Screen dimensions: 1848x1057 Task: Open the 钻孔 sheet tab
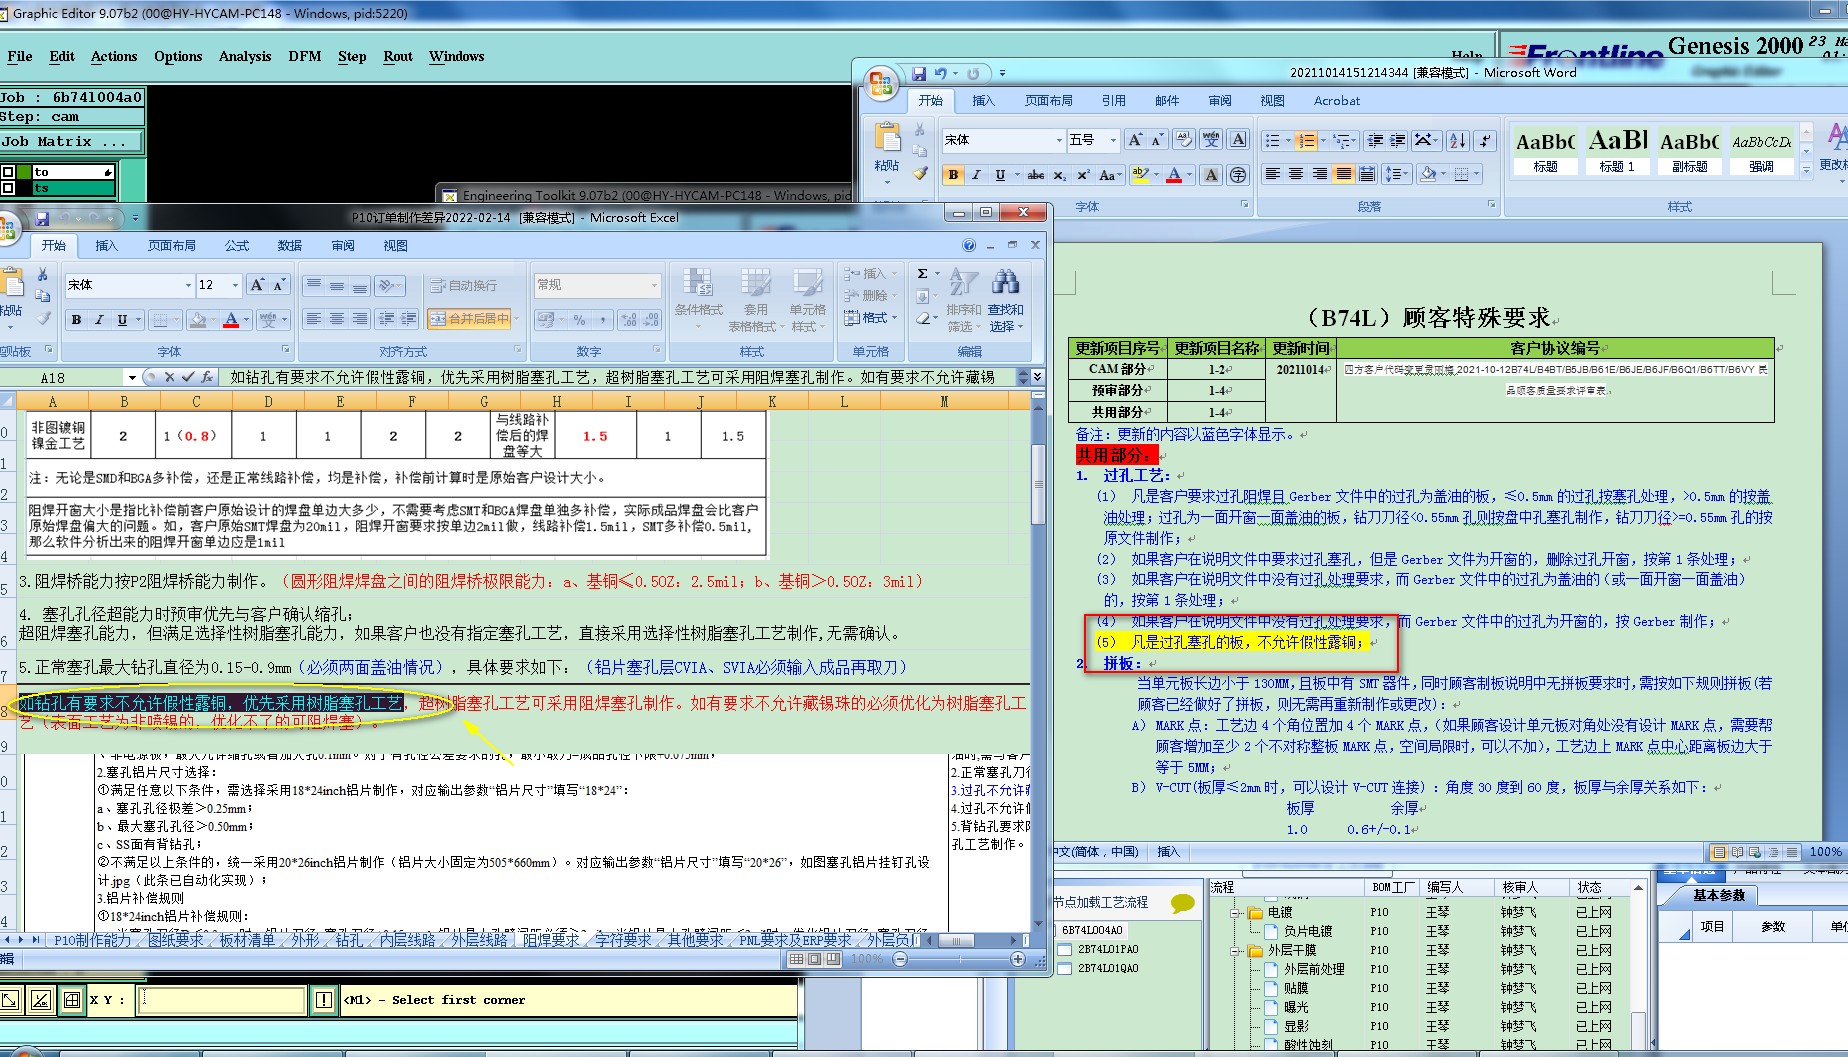click(x=349, y=940)
